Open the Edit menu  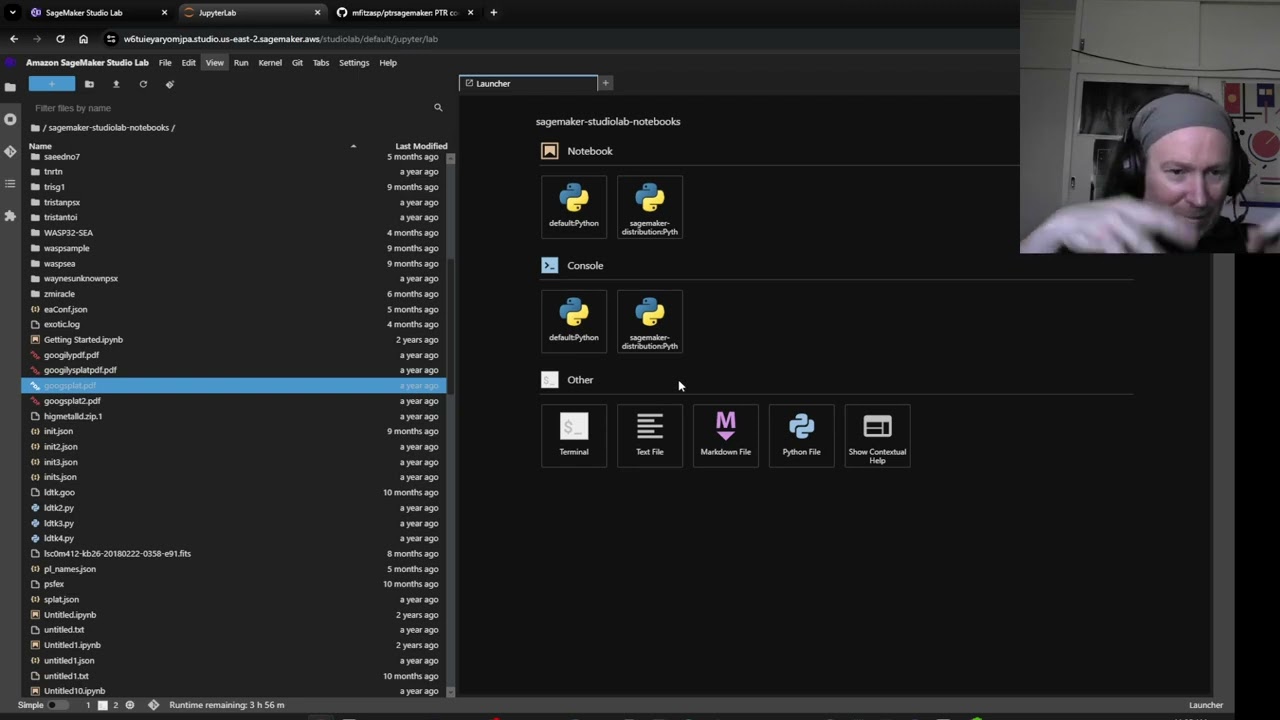click(188, 63)
